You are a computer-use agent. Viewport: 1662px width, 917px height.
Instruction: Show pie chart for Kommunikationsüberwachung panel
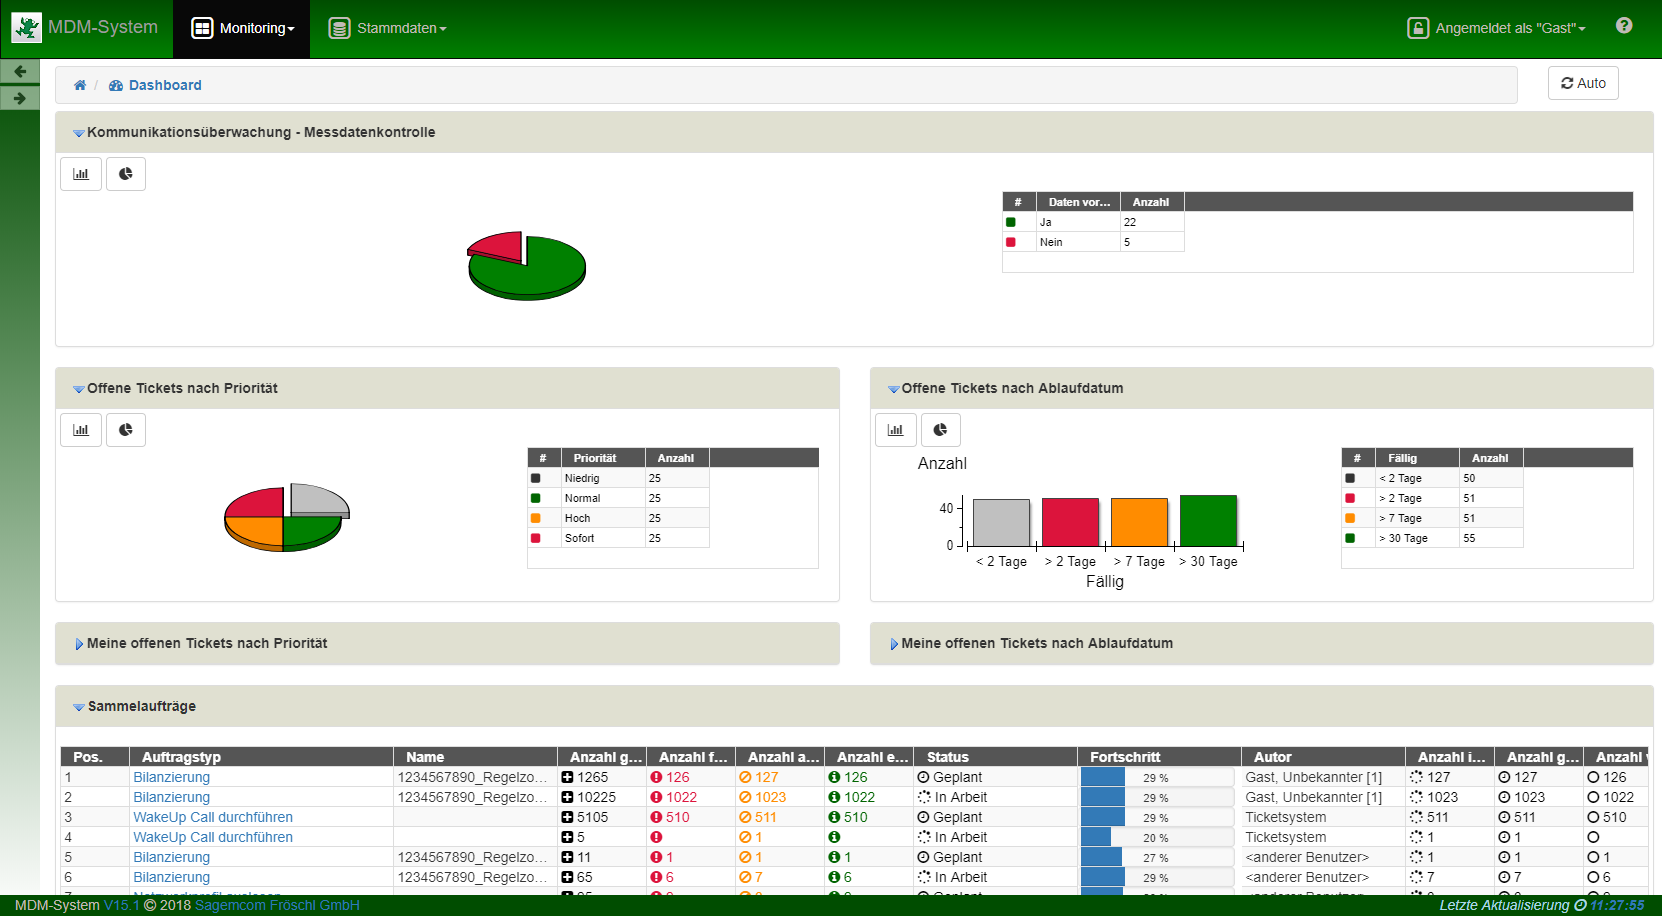[x=126, y=174]
